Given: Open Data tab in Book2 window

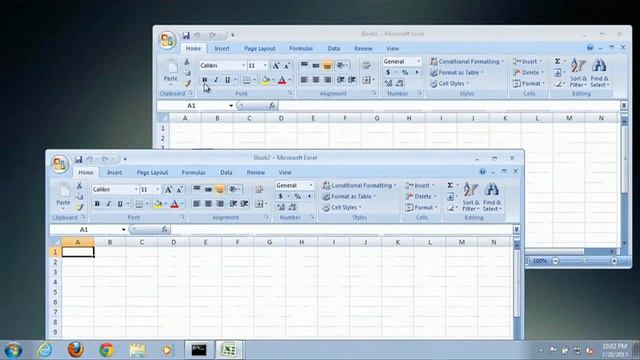Looking at the screenshot, I should click(x=226, y=172).
